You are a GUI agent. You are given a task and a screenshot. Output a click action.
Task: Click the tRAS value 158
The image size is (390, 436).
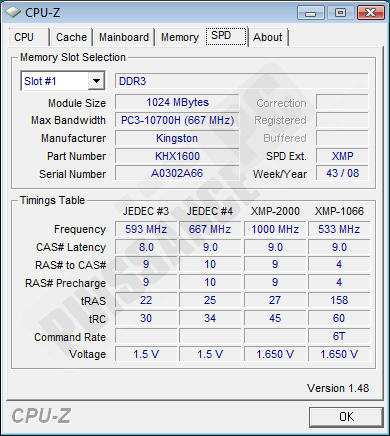[x=339, y=300]
